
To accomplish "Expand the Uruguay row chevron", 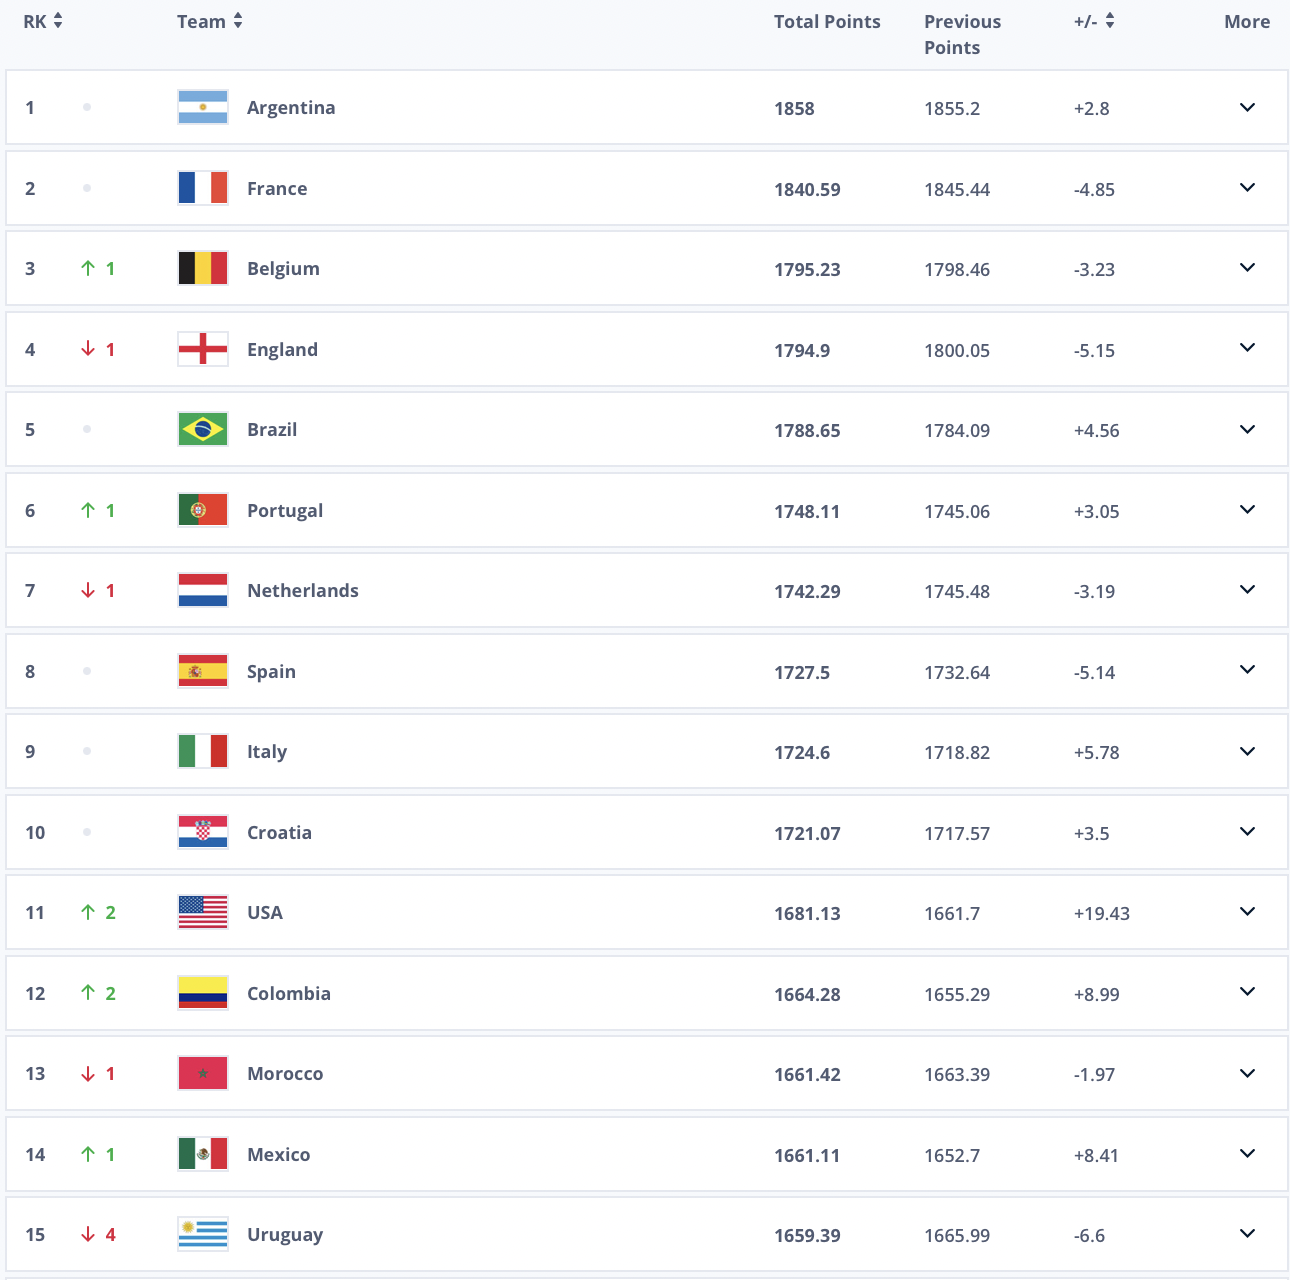I will pos(1247,1234).
